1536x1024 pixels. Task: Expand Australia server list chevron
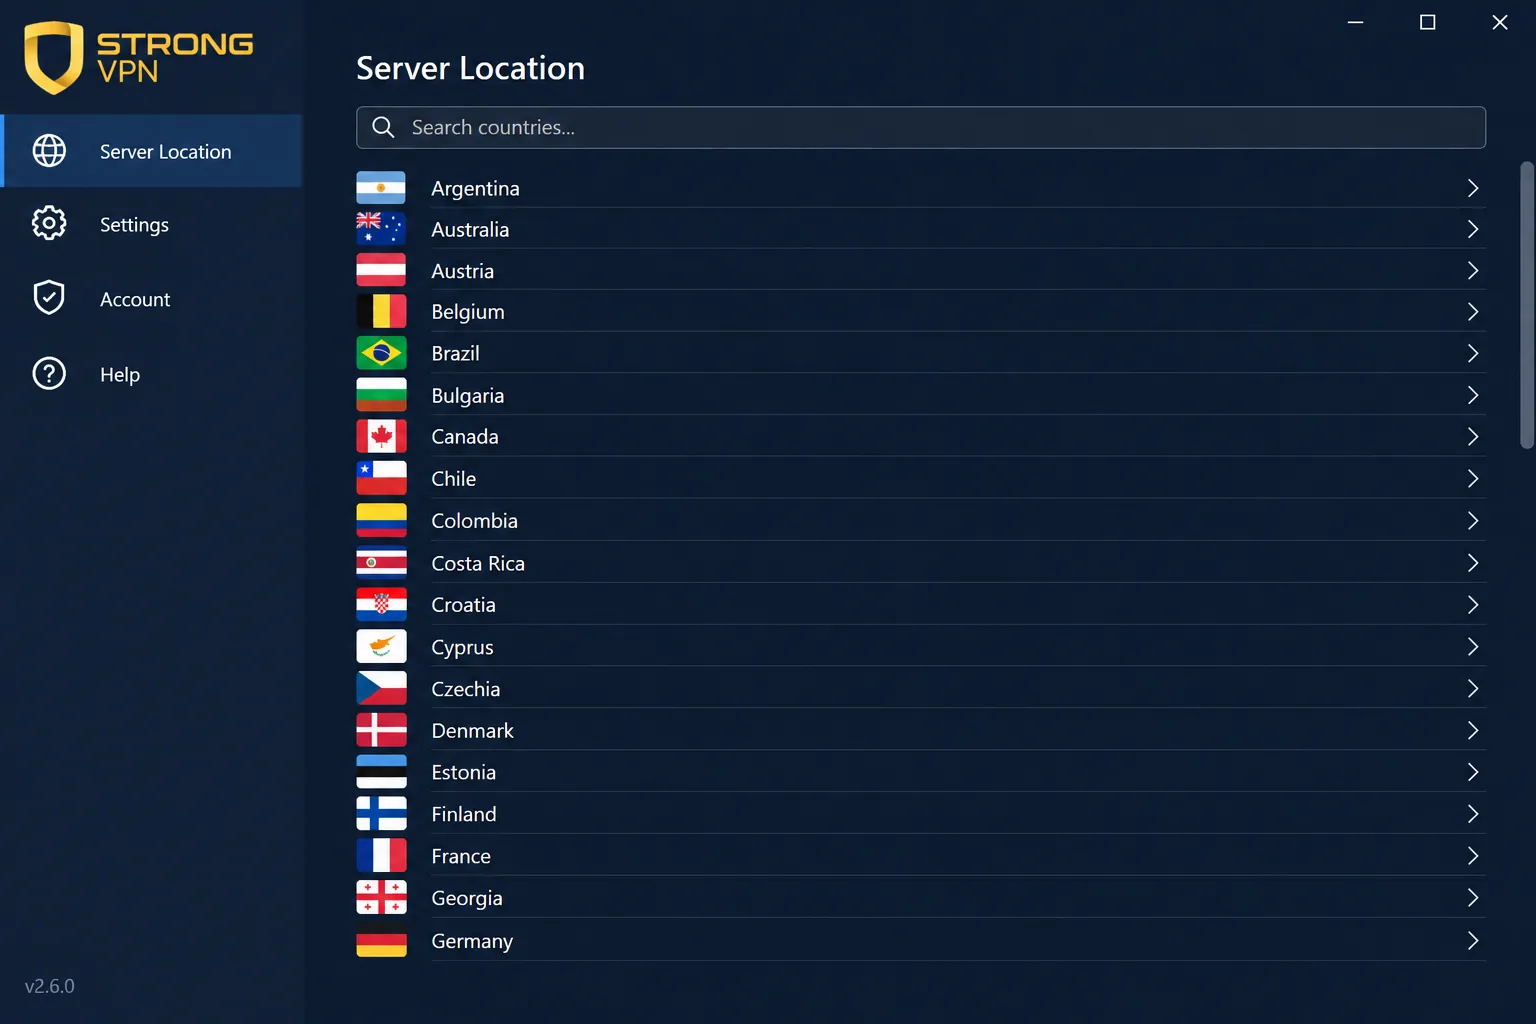[x=1472, y=229]
